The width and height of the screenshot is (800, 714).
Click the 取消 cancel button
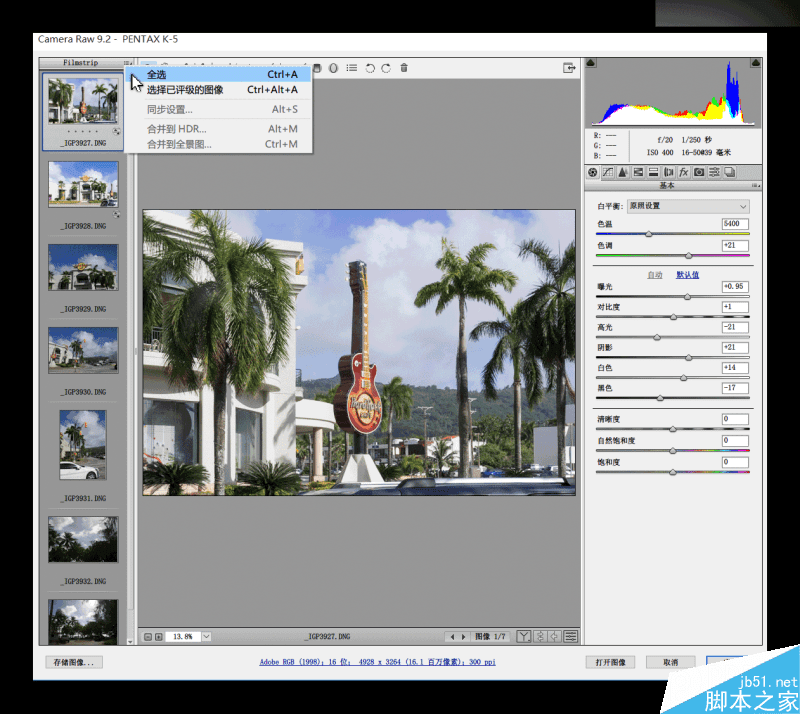tap(670, 662)
